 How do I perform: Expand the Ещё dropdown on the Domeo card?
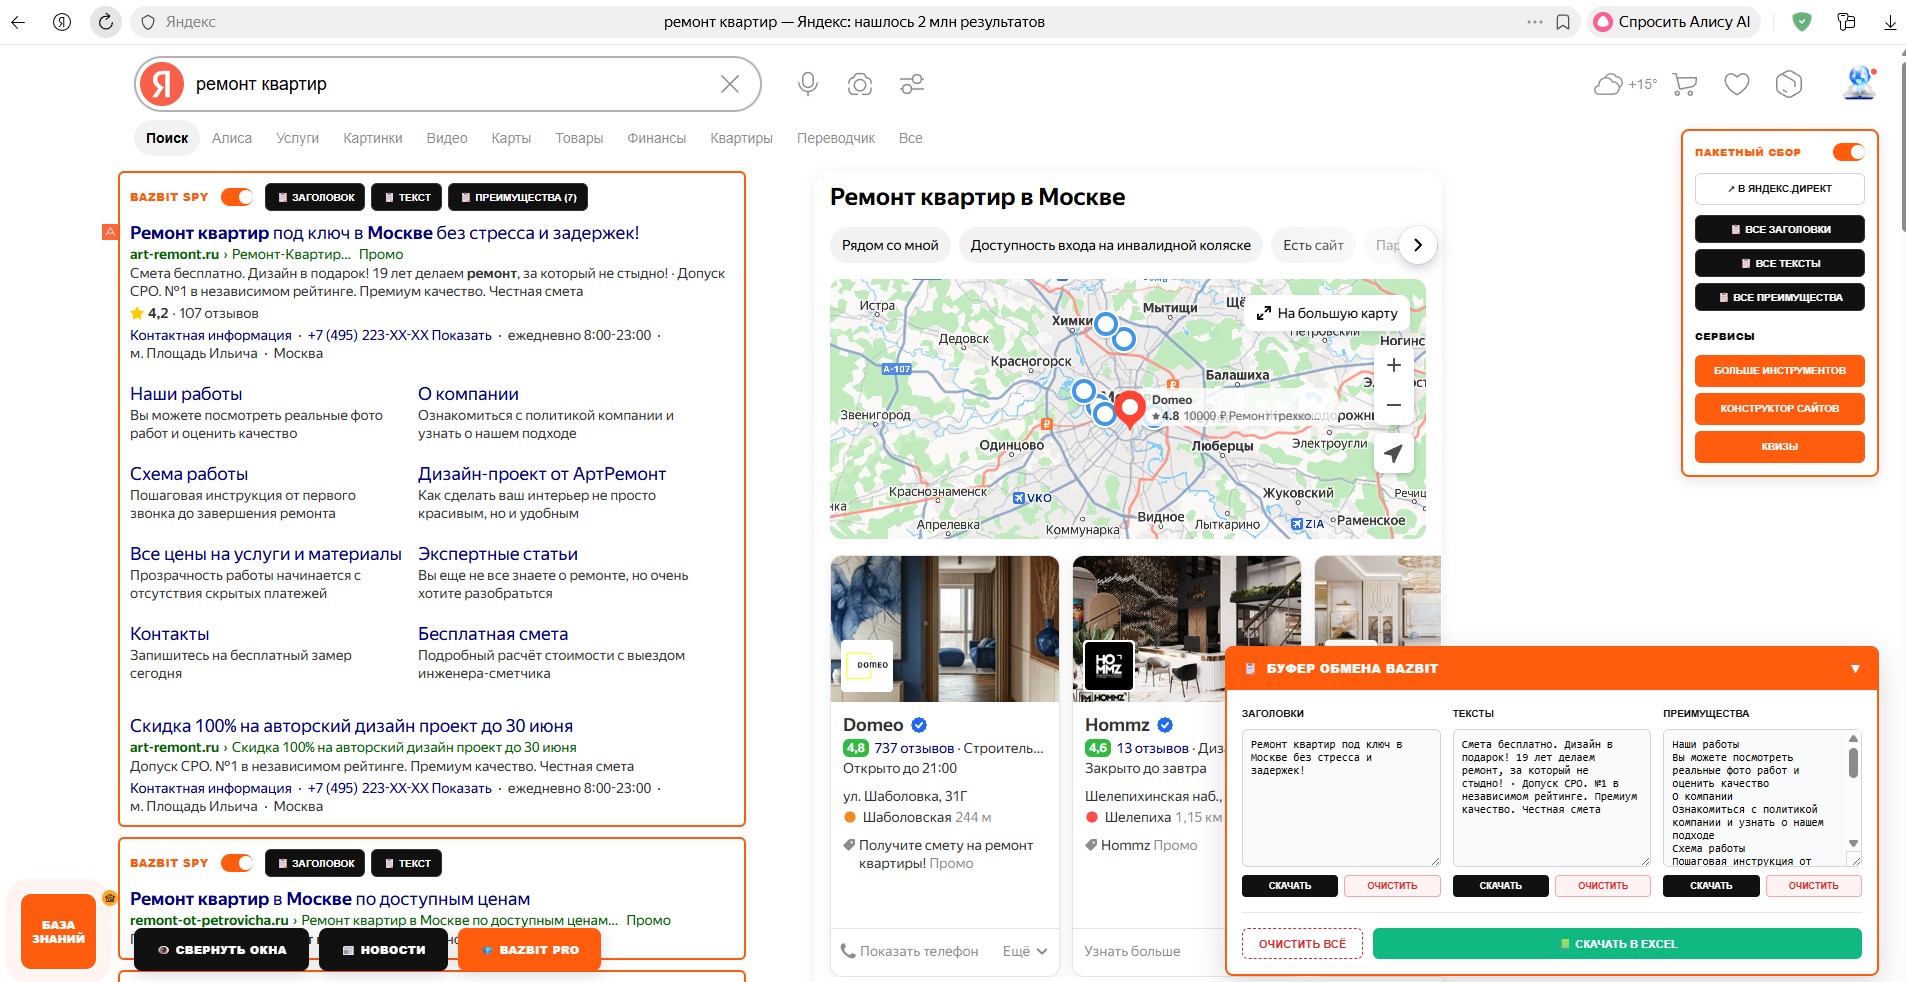click(1025, 951)
